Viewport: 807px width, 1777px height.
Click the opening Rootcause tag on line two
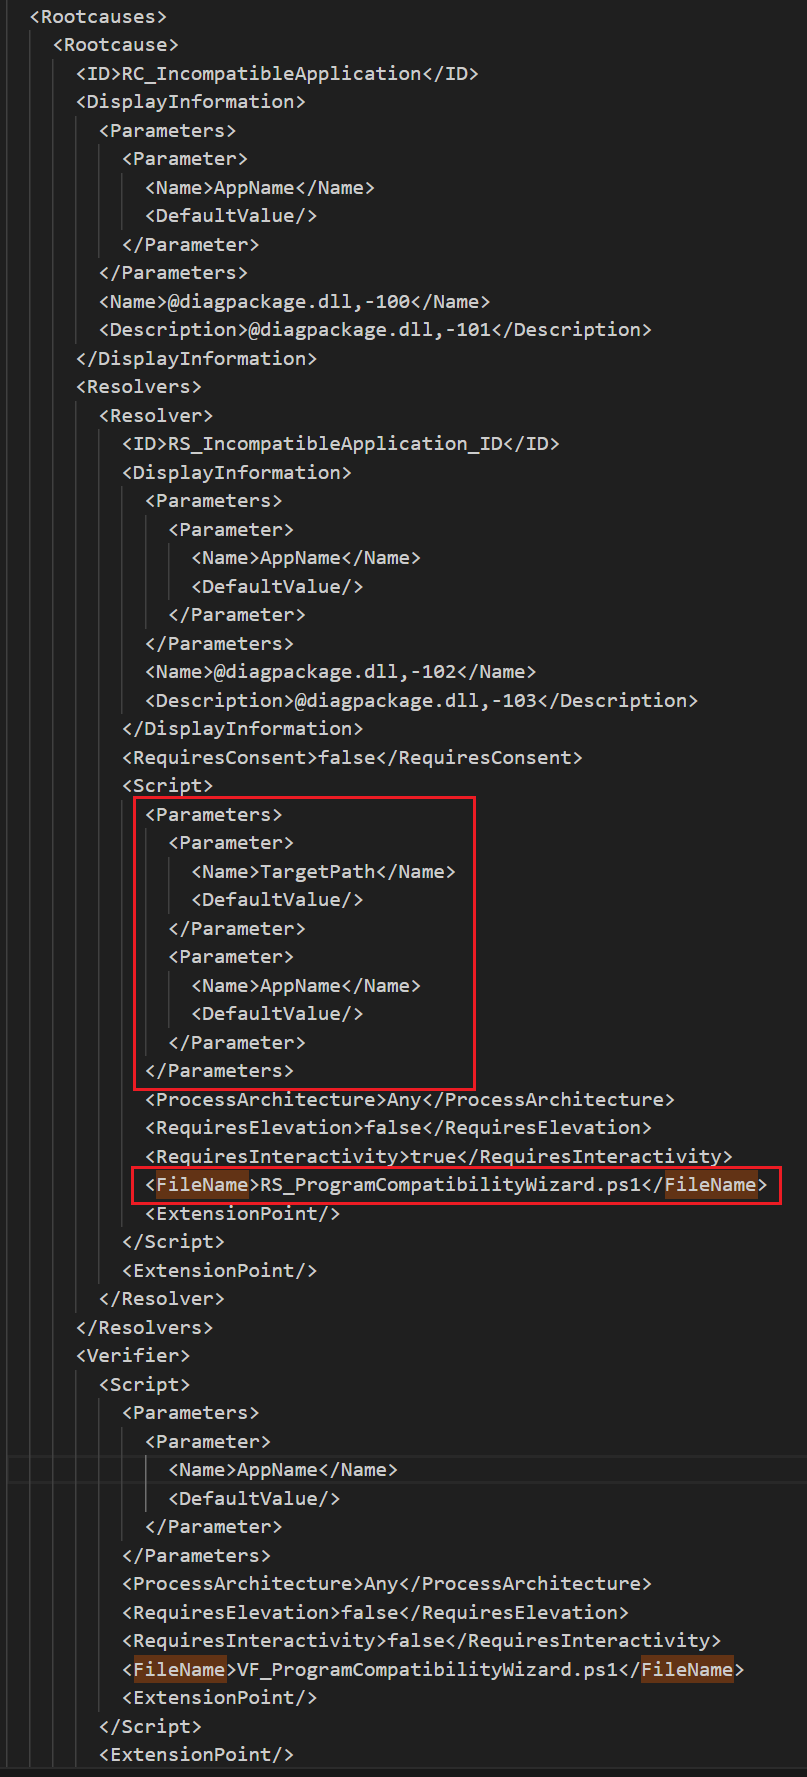click(x=115, y=45)
